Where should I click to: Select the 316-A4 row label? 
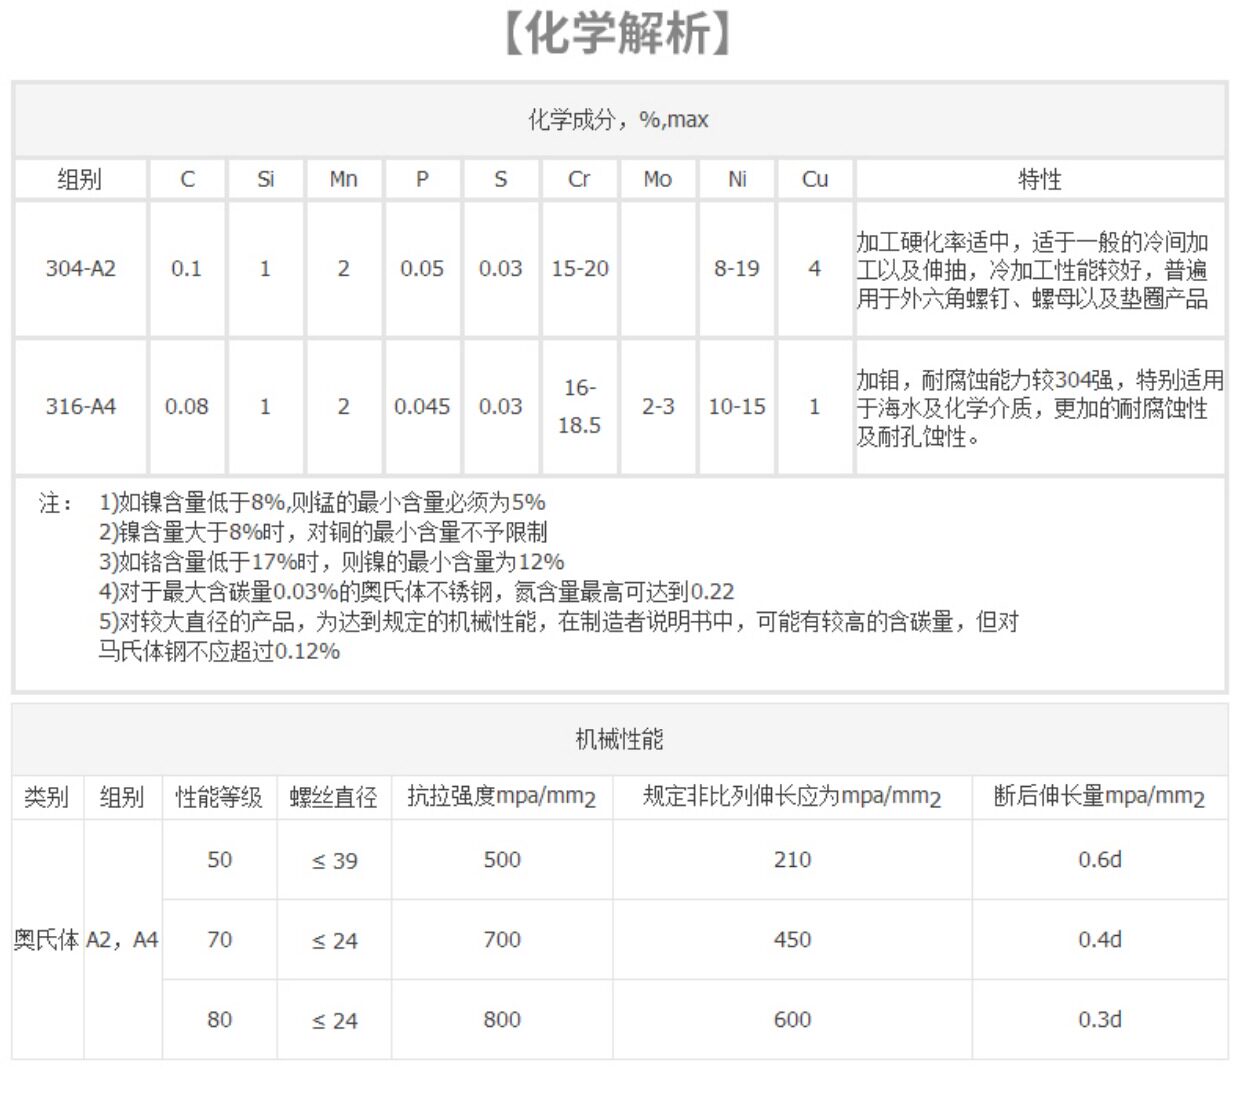click(80, 407)
